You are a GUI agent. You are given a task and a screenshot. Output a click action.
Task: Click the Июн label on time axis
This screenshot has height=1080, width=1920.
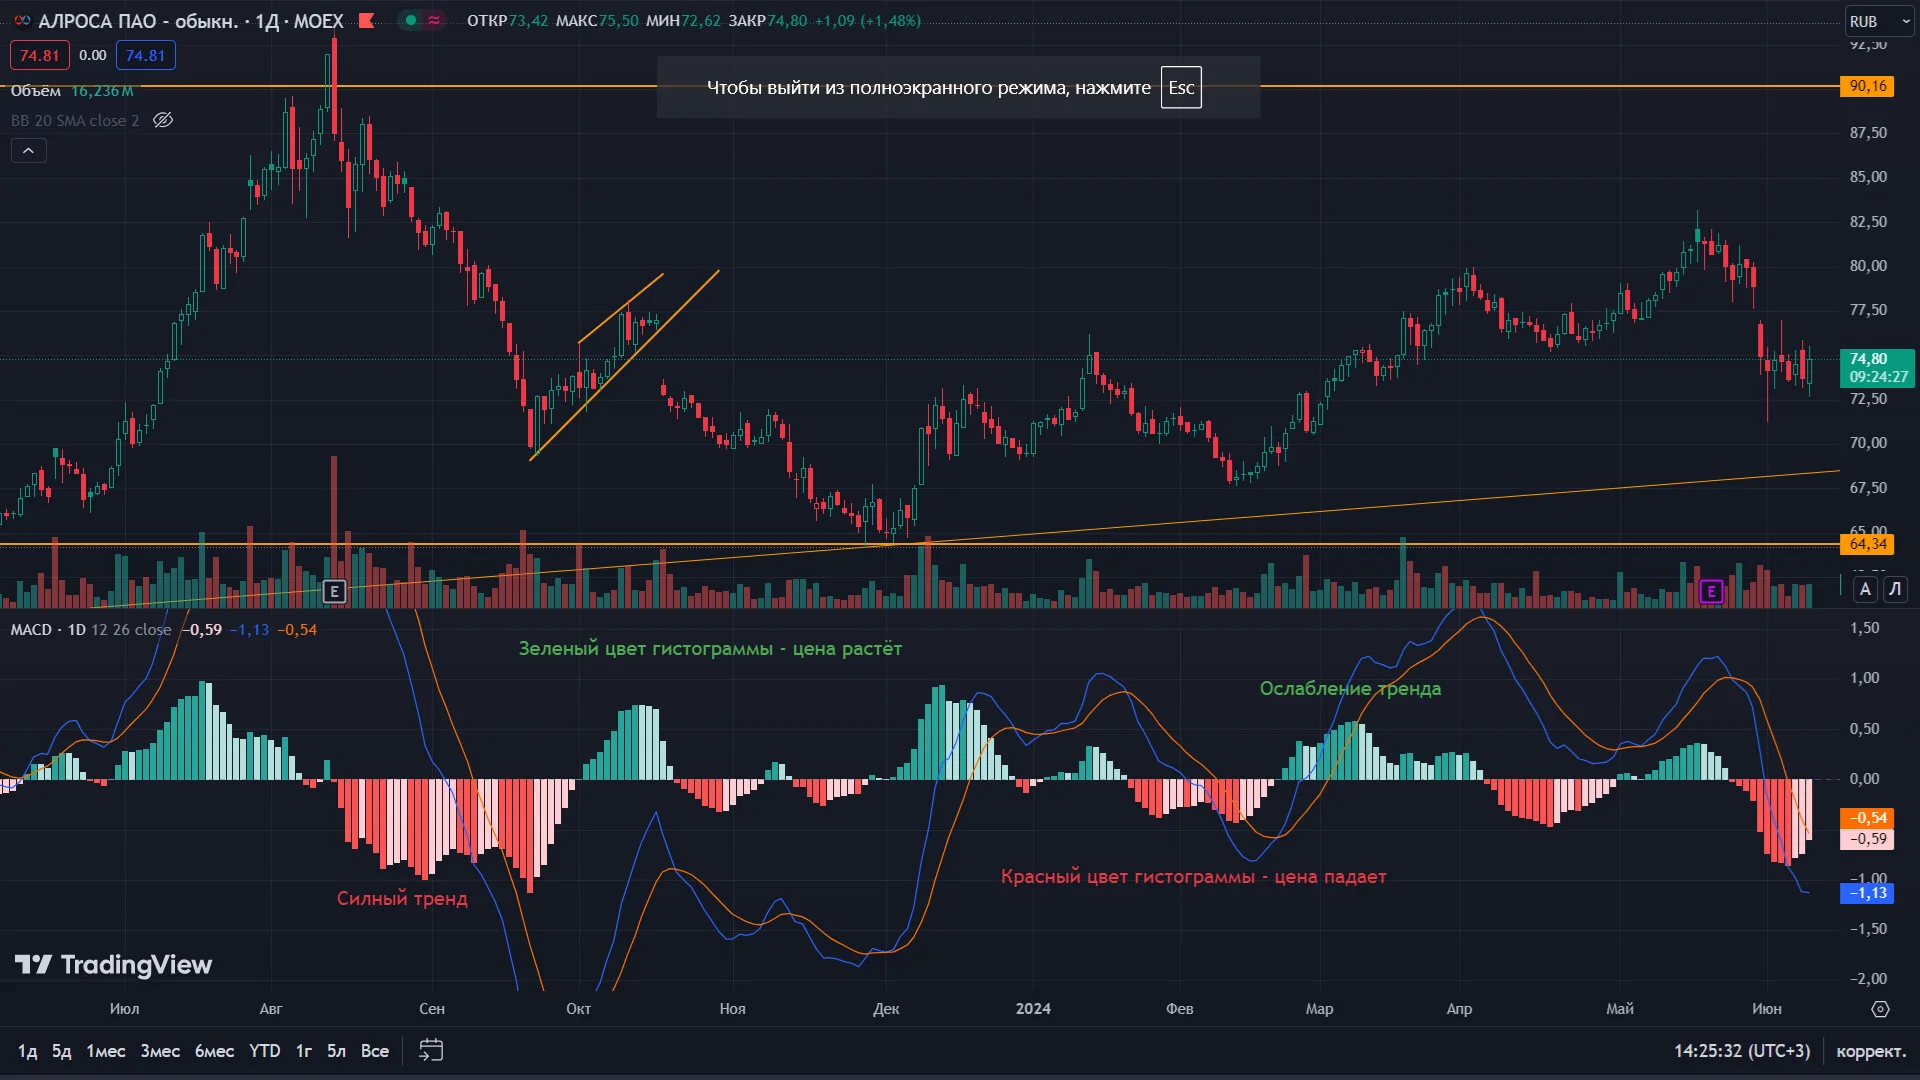[x=1767, y=1009]
